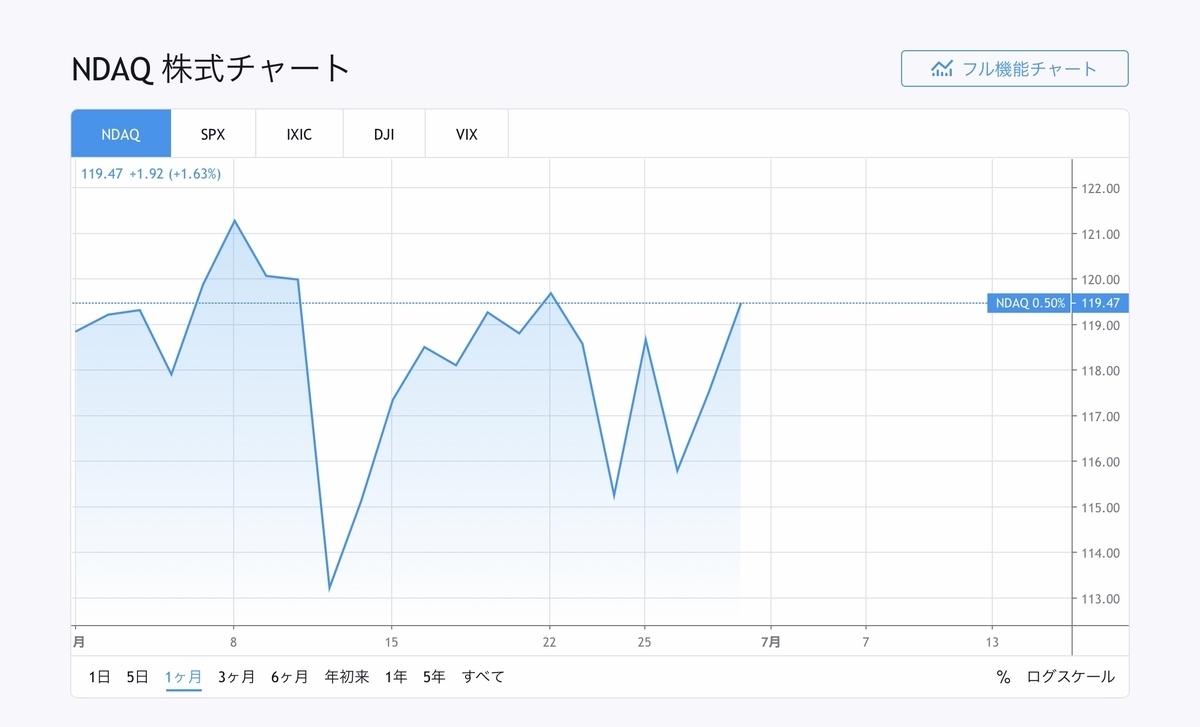
Task: Select the 3ヶ月 time range
Action: coord(237,677)
